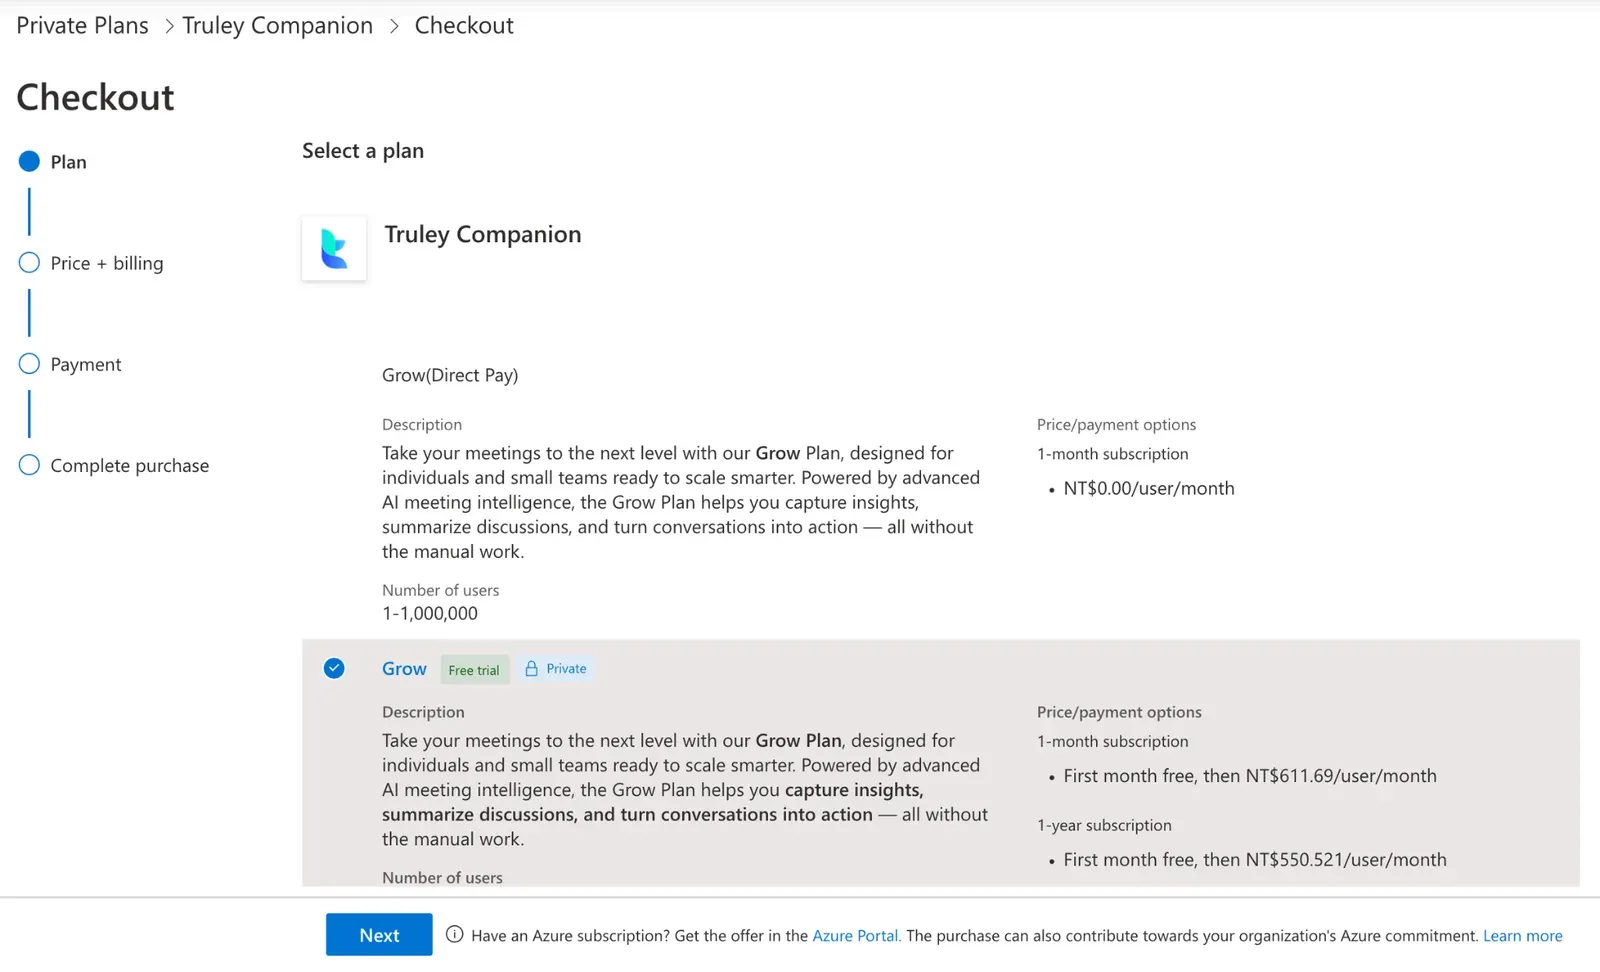This screenshot has width=1600, height=972.
Task: Open the Azure Portal link
Action: 856,936
